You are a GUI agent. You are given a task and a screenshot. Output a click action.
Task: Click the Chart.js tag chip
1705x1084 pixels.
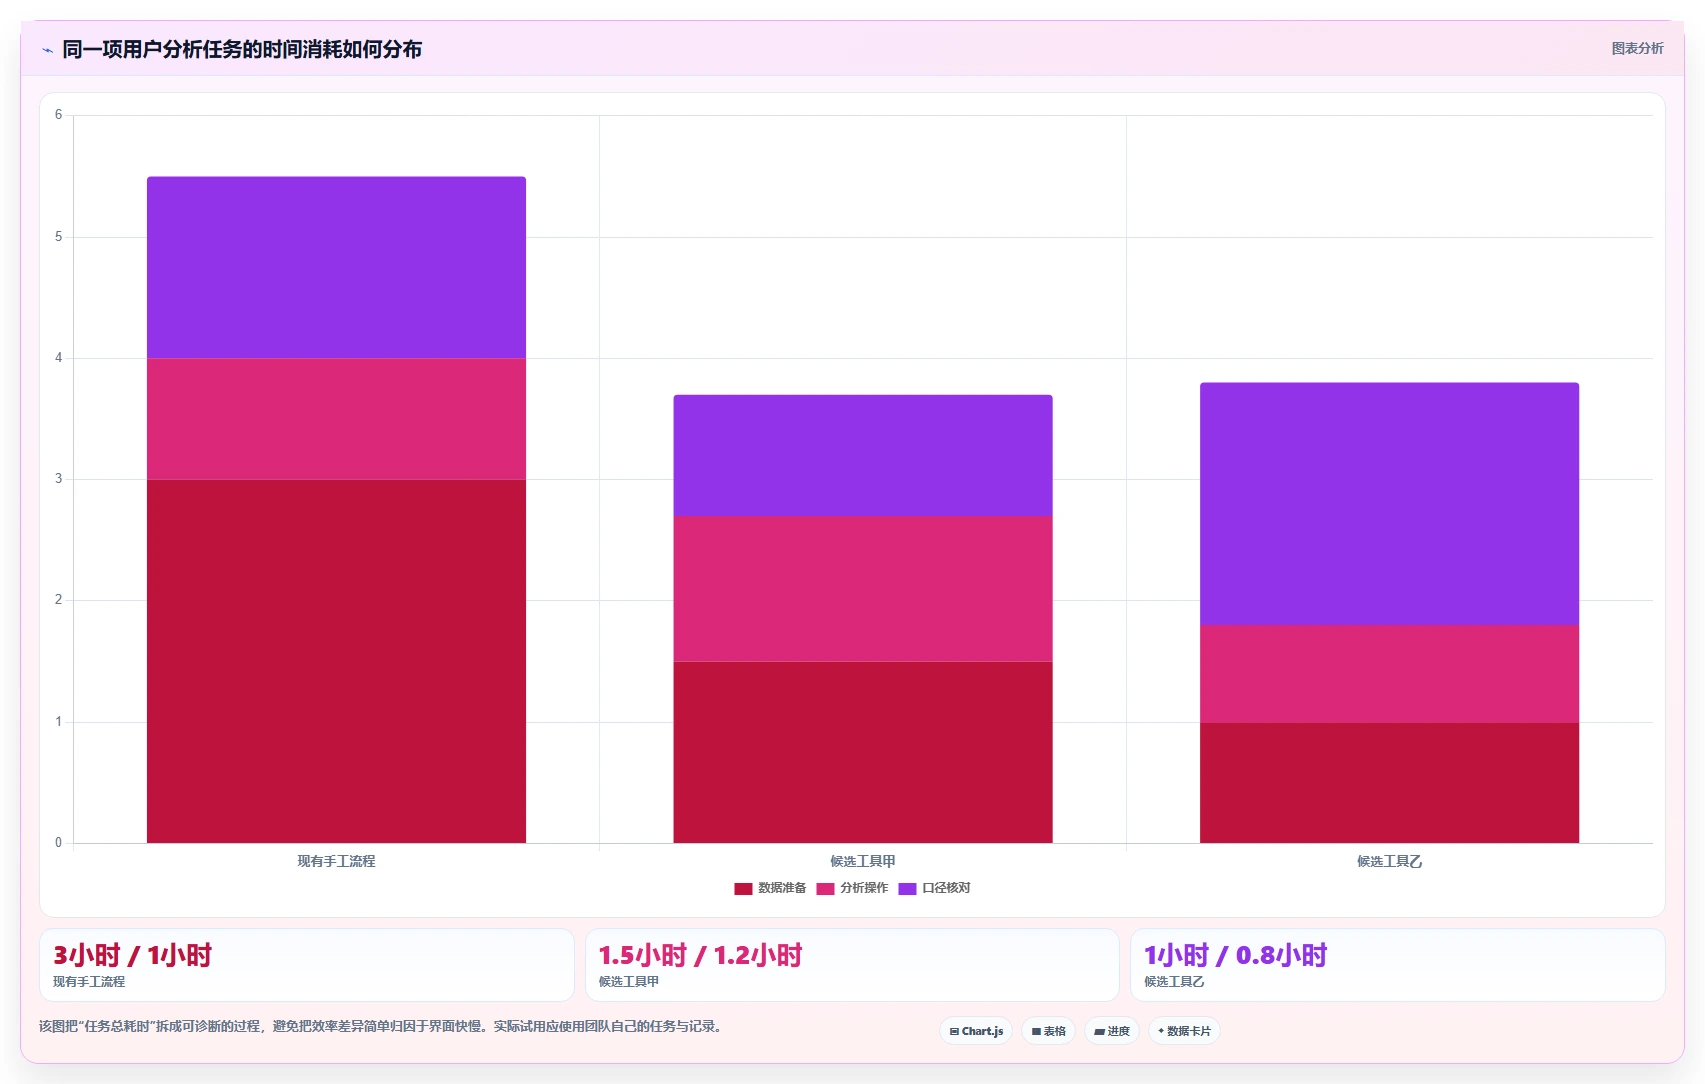click(976, 1031)
